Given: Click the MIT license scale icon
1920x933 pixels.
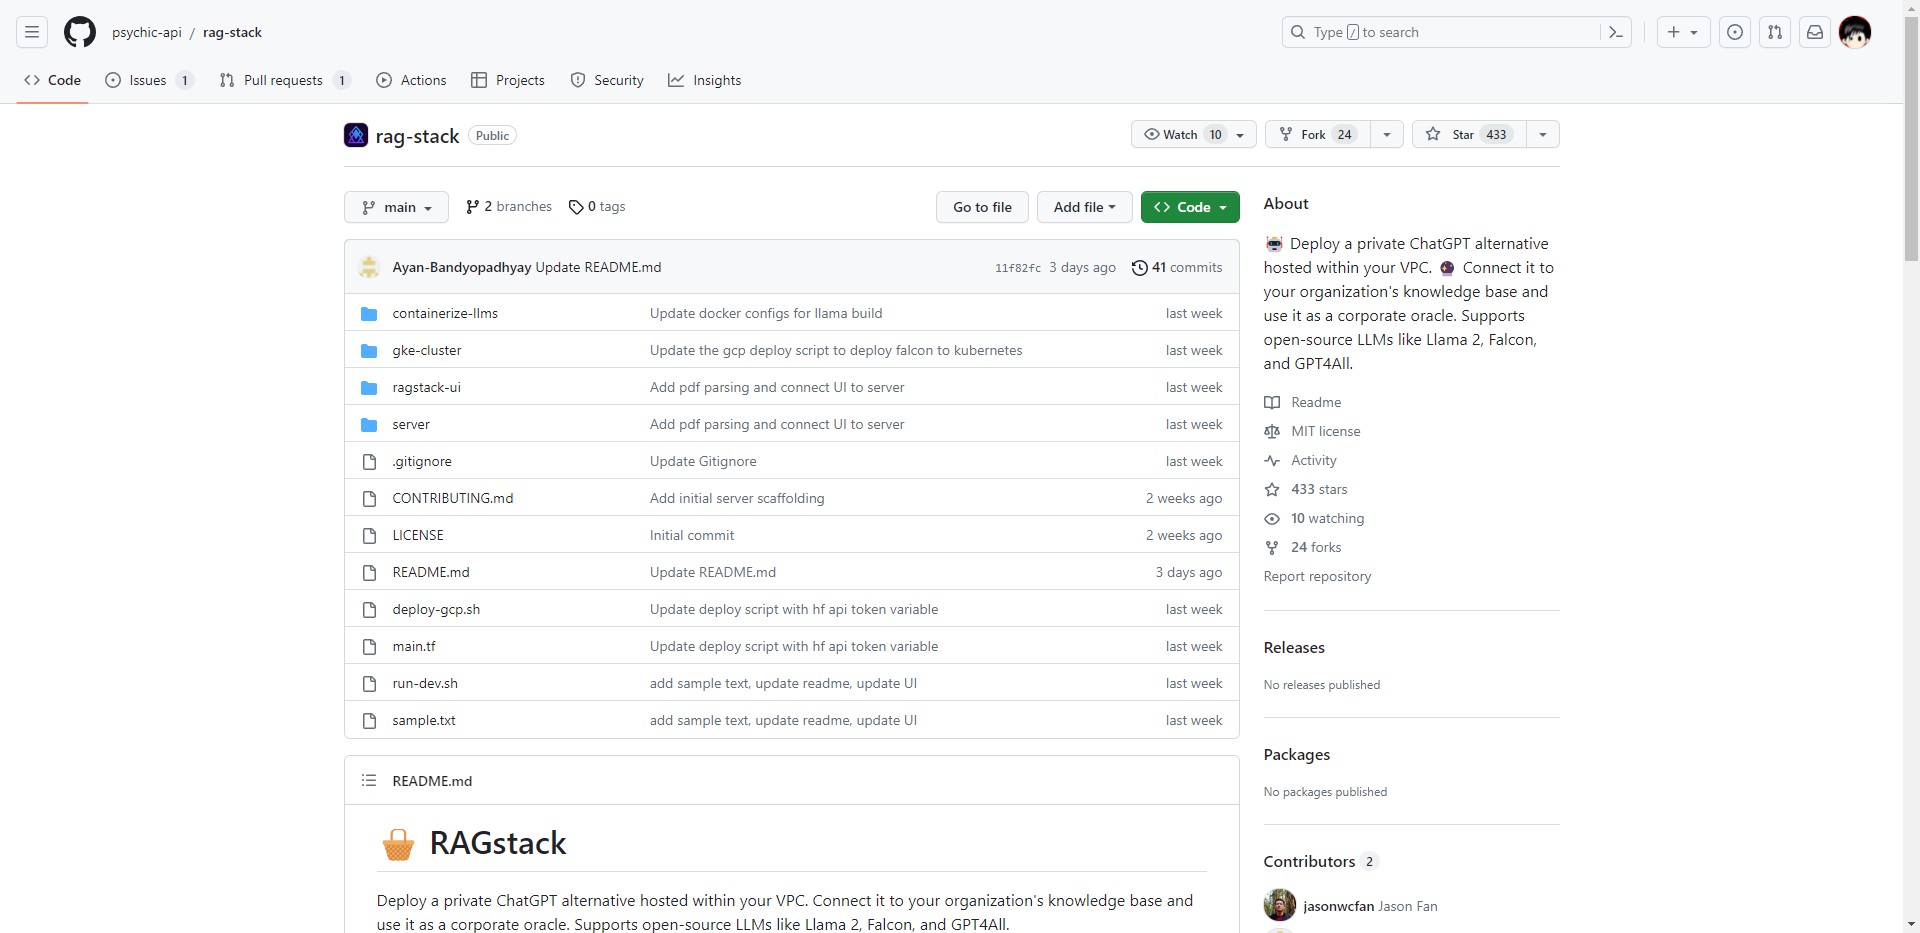Looking at the screenshot, I should tap(1272, 431).
